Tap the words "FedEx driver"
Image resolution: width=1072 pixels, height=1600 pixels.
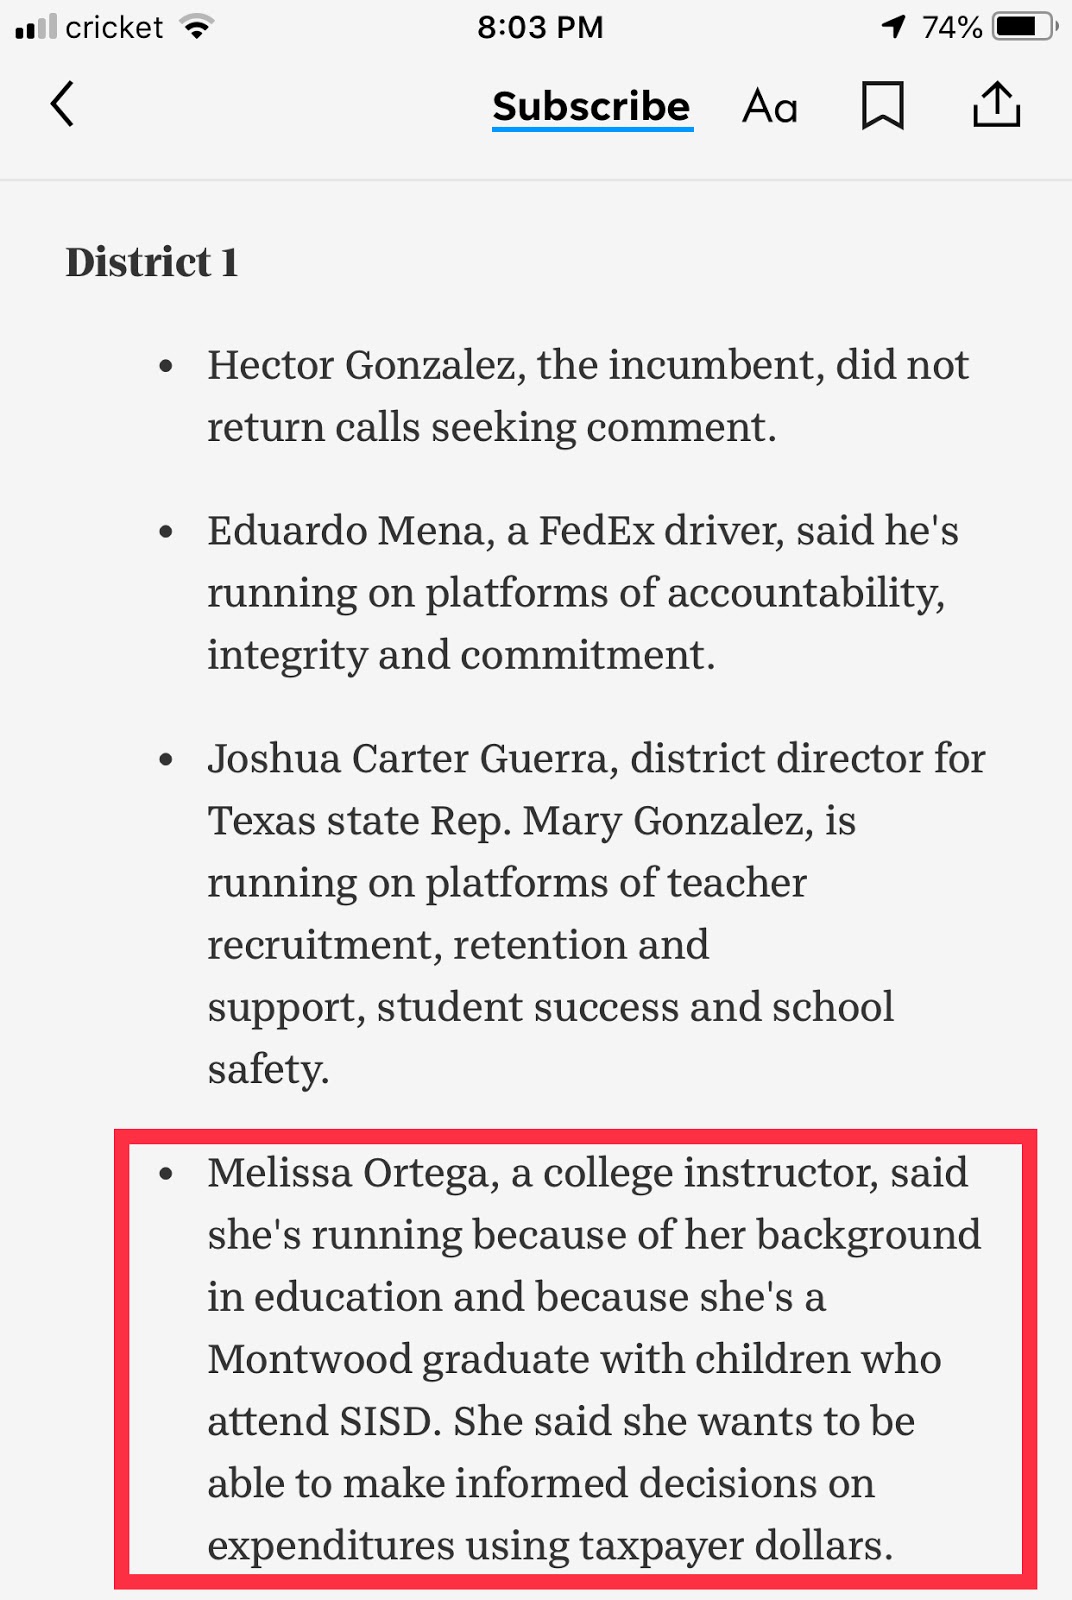pyautogui.click(x=661, y=531)
